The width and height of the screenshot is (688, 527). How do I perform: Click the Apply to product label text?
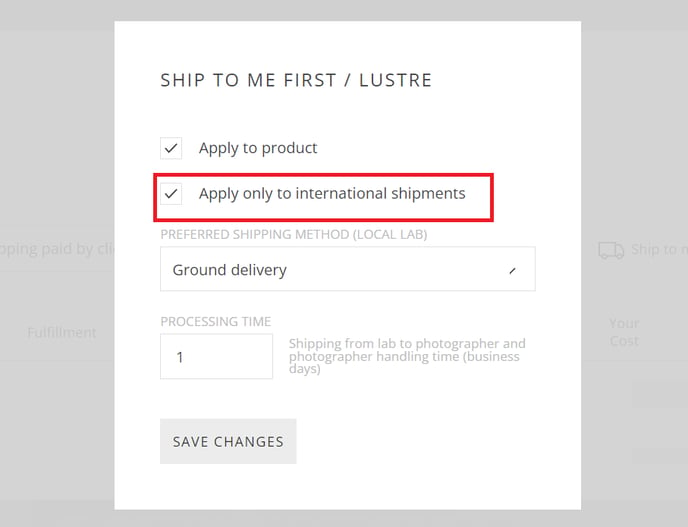tap(258, 148)
